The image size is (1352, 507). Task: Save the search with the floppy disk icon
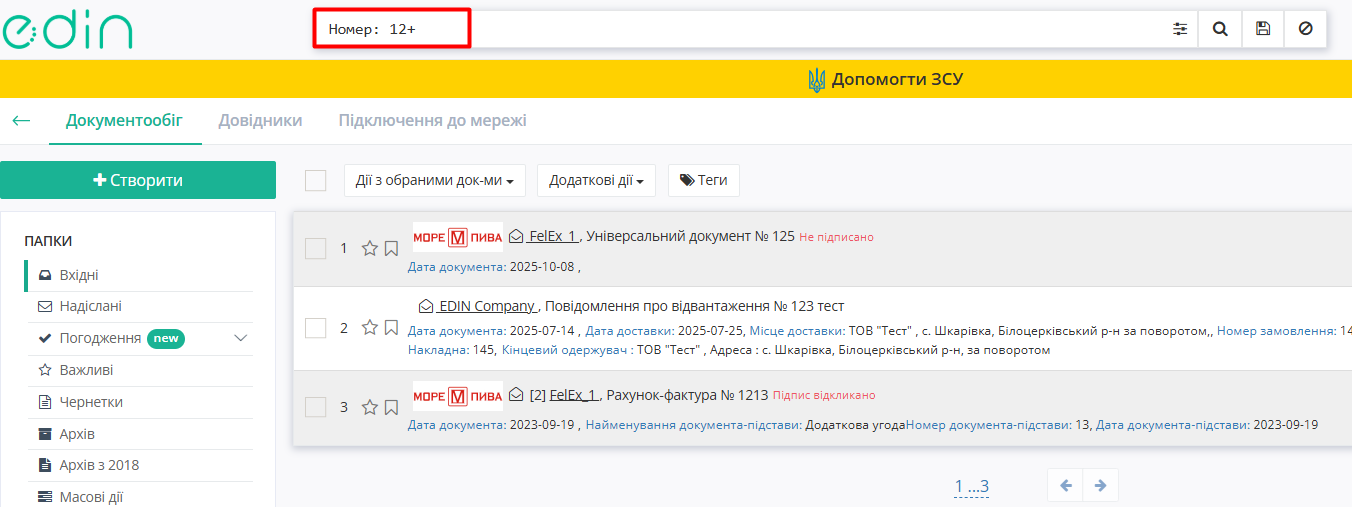coord(1263,29)
